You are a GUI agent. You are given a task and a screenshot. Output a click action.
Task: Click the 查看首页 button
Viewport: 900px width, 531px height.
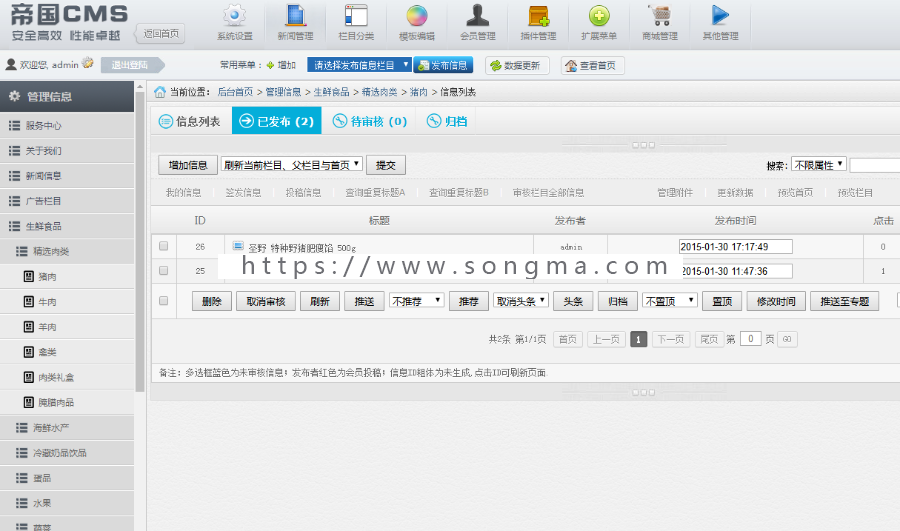(x=592, y=65)
